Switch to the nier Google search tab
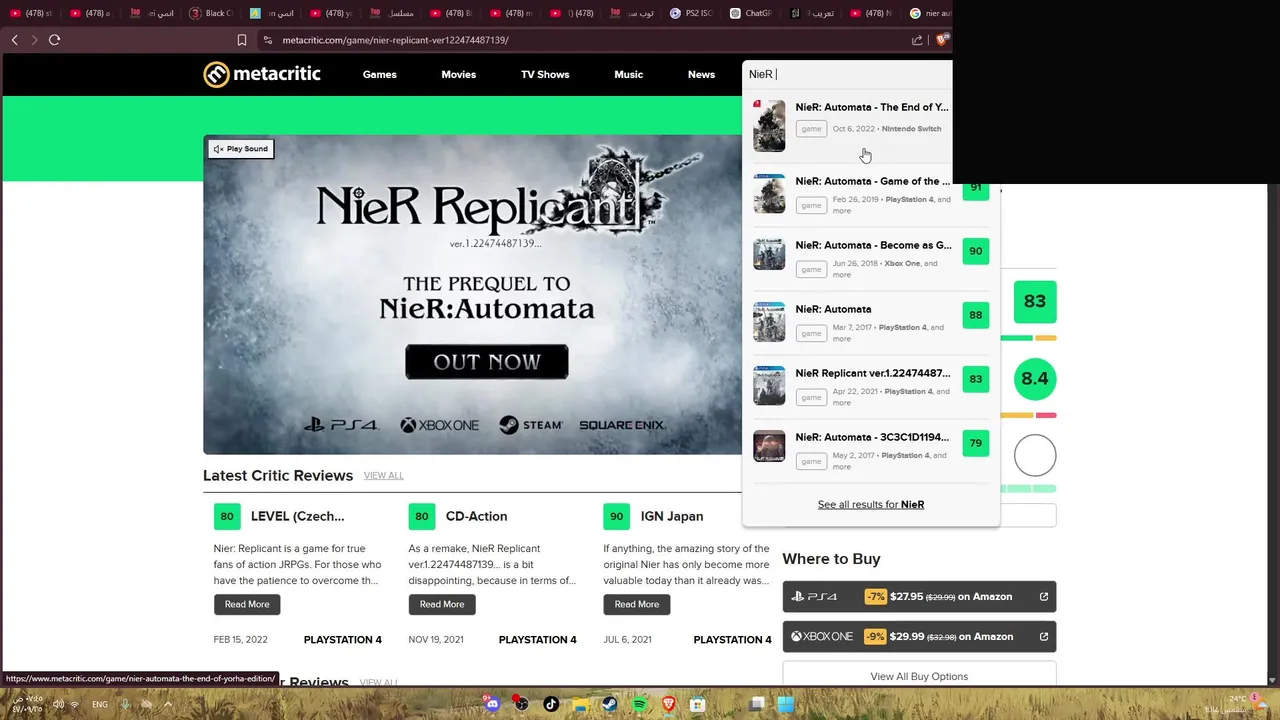 [931, 13]
